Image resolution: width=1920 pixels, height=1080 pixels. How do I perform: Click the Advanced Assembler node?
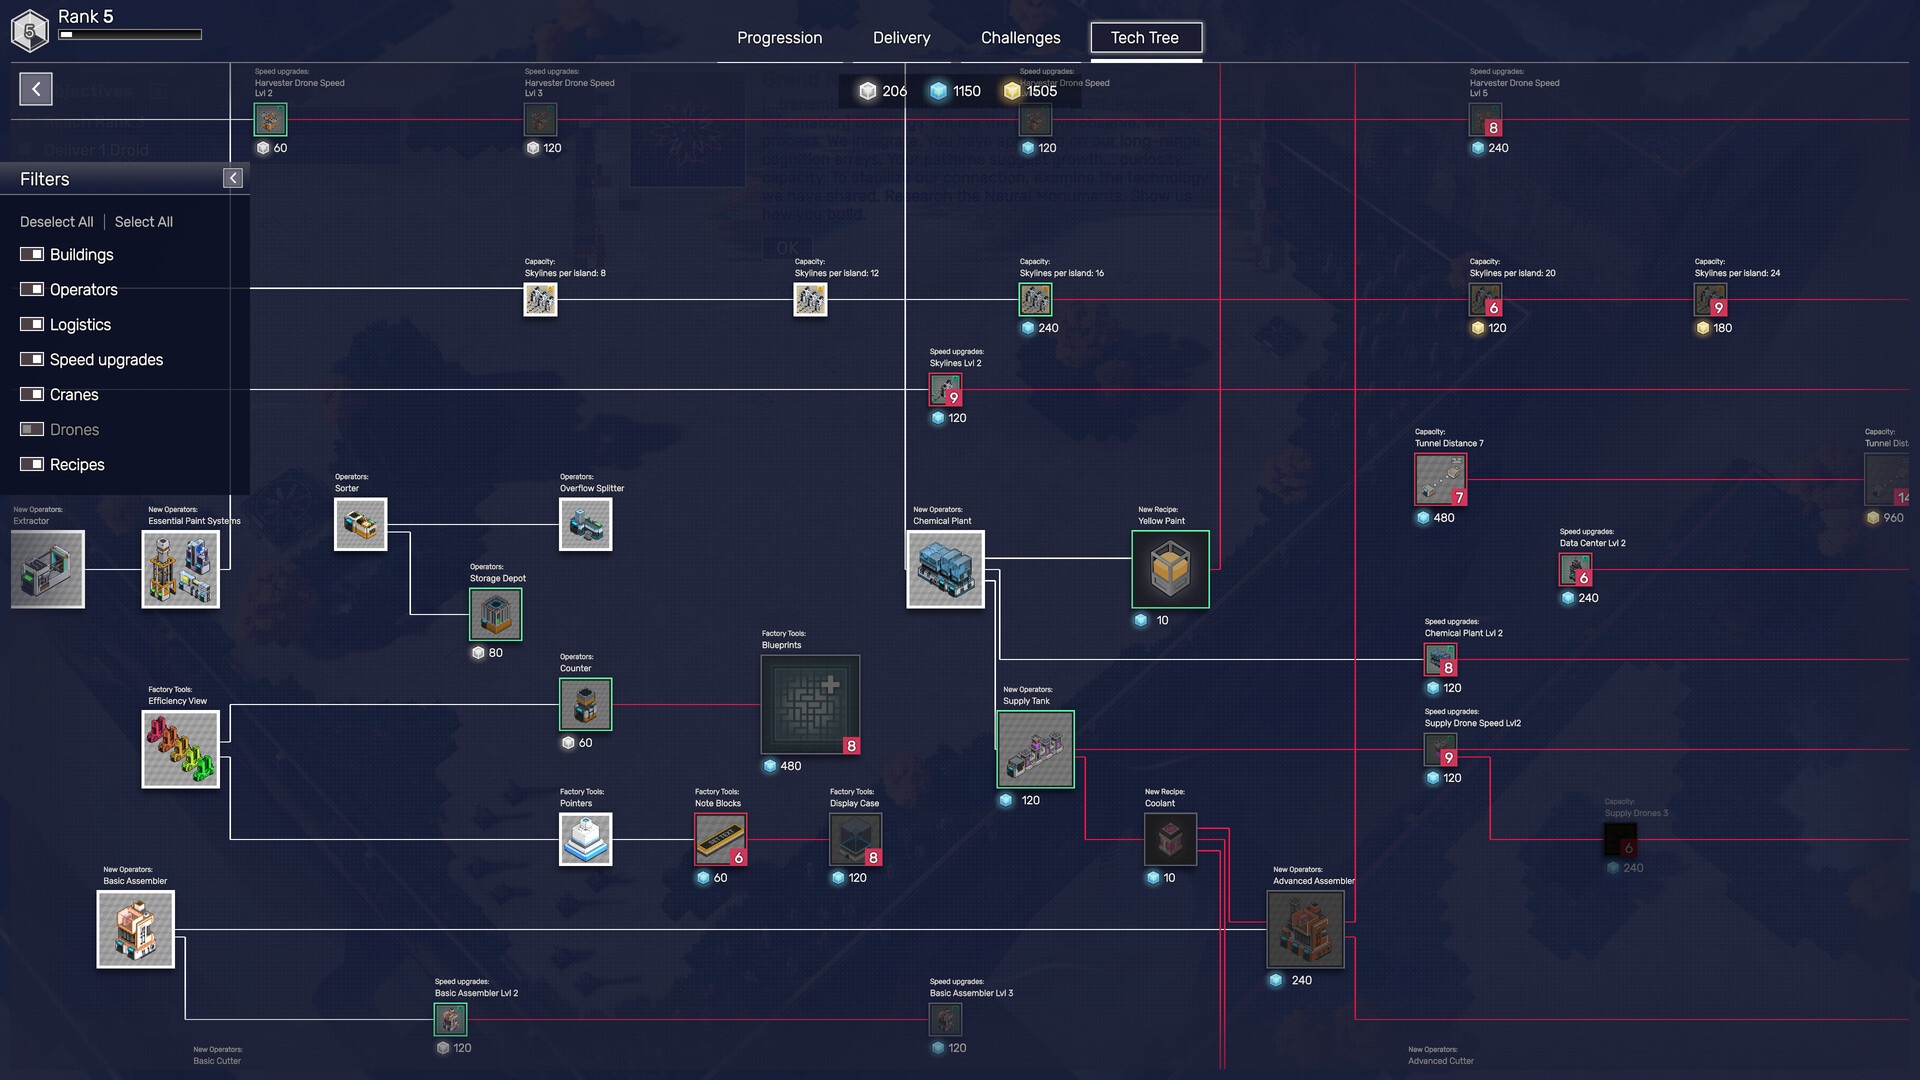point(1304,929)
